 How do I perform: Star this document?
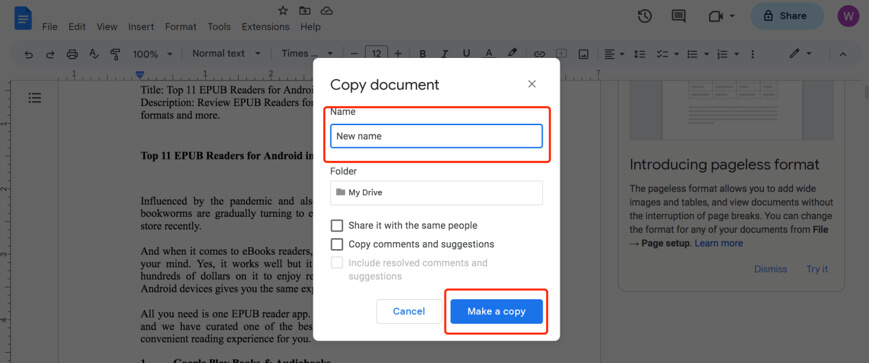click(283, 11)
